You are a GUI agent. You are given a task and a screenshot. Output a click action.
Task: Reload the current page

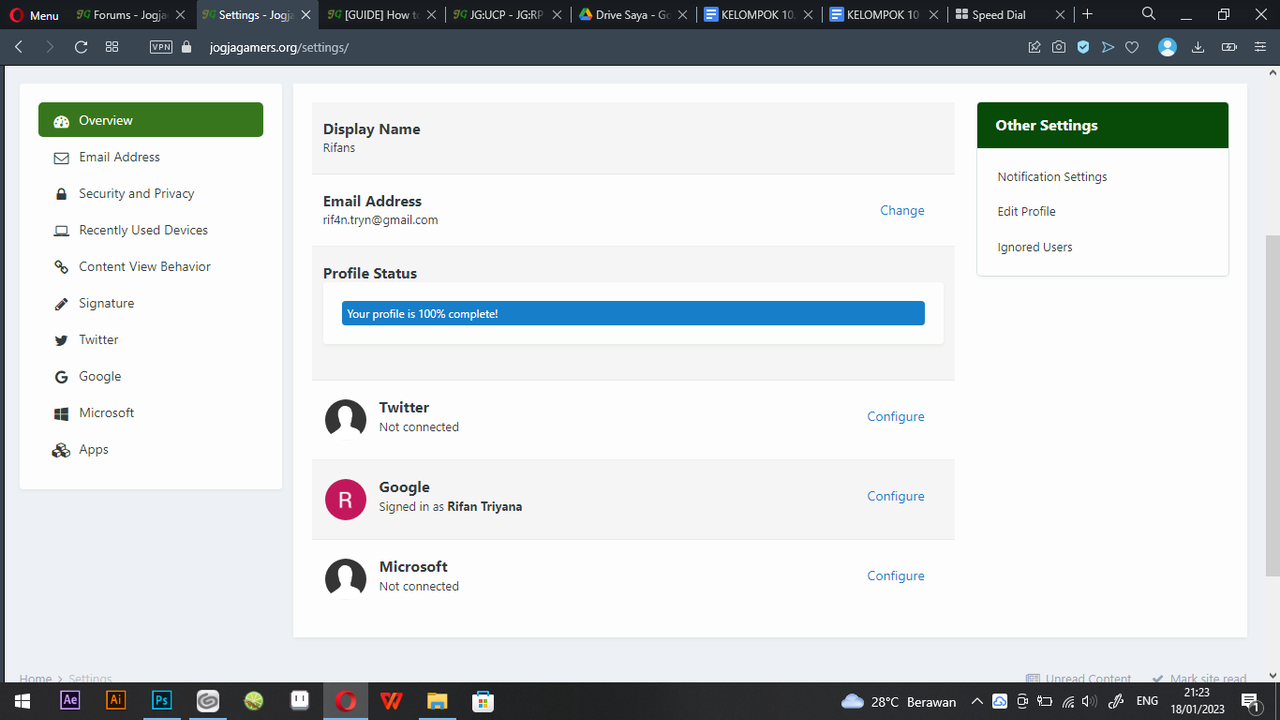pyautogui.click(x=81, y=47)
